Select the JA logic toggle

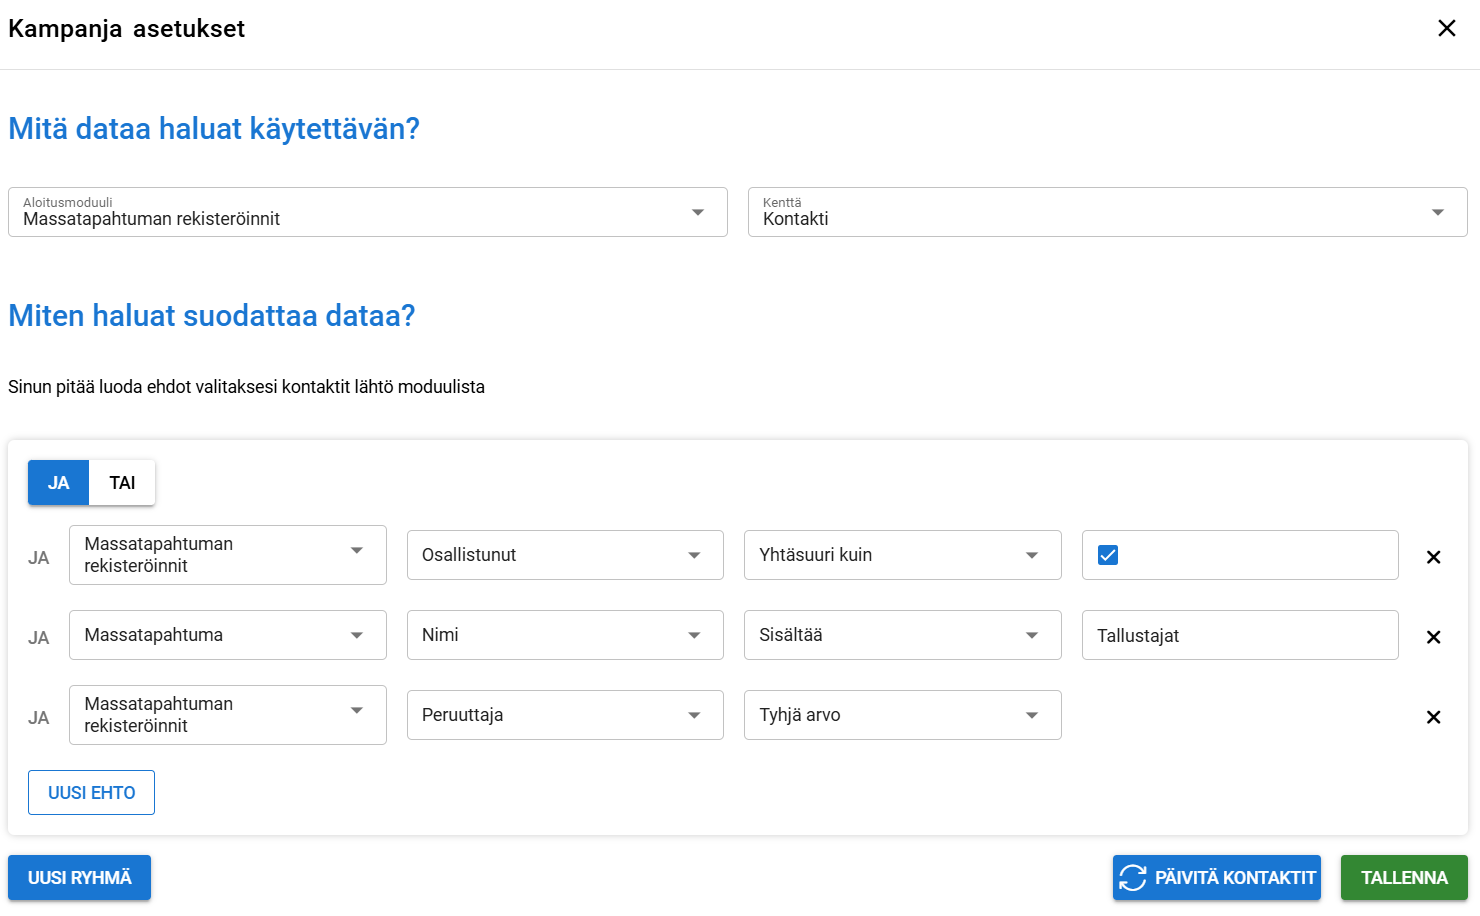coord(59,483)
